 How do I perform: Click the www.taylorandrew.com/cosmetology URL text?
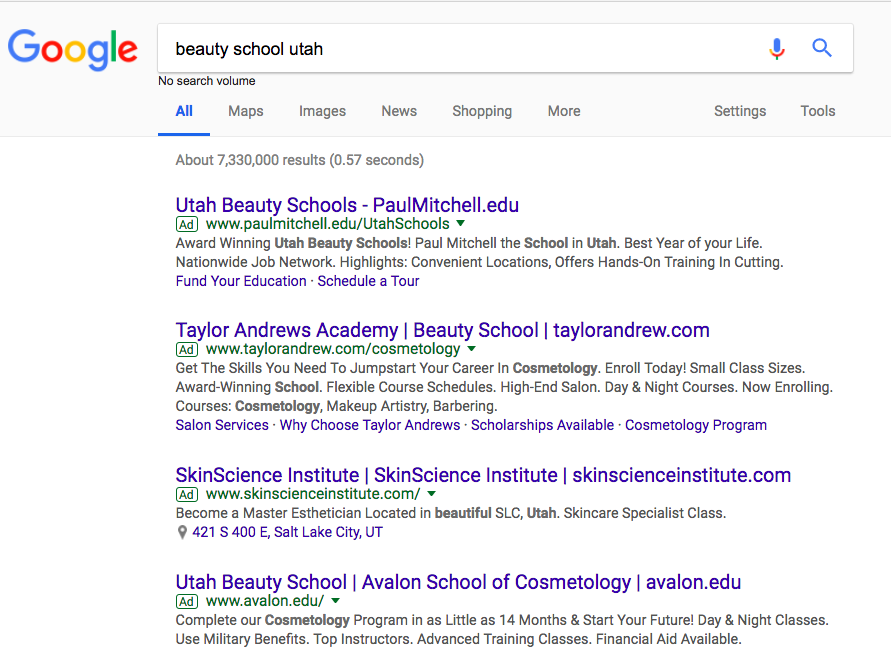(x=333, y=349)
